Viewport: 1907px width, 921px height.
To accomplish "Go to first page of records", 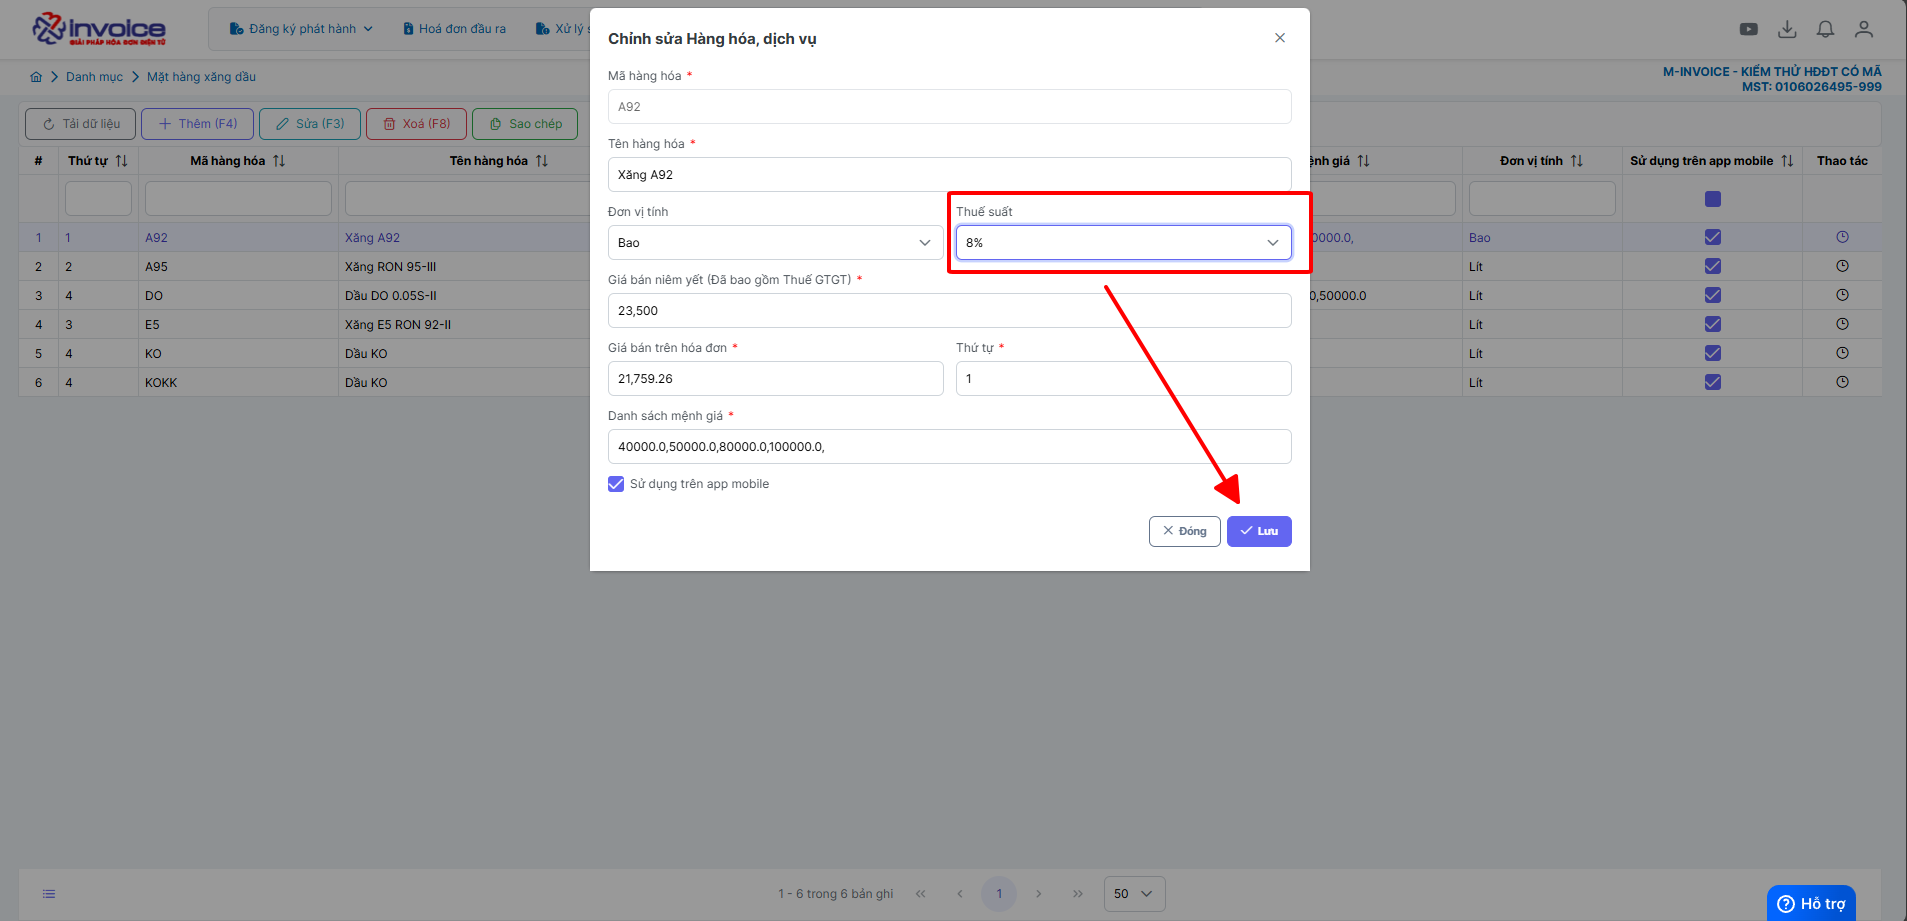I will pyautogui.click(x=921, y=894).
